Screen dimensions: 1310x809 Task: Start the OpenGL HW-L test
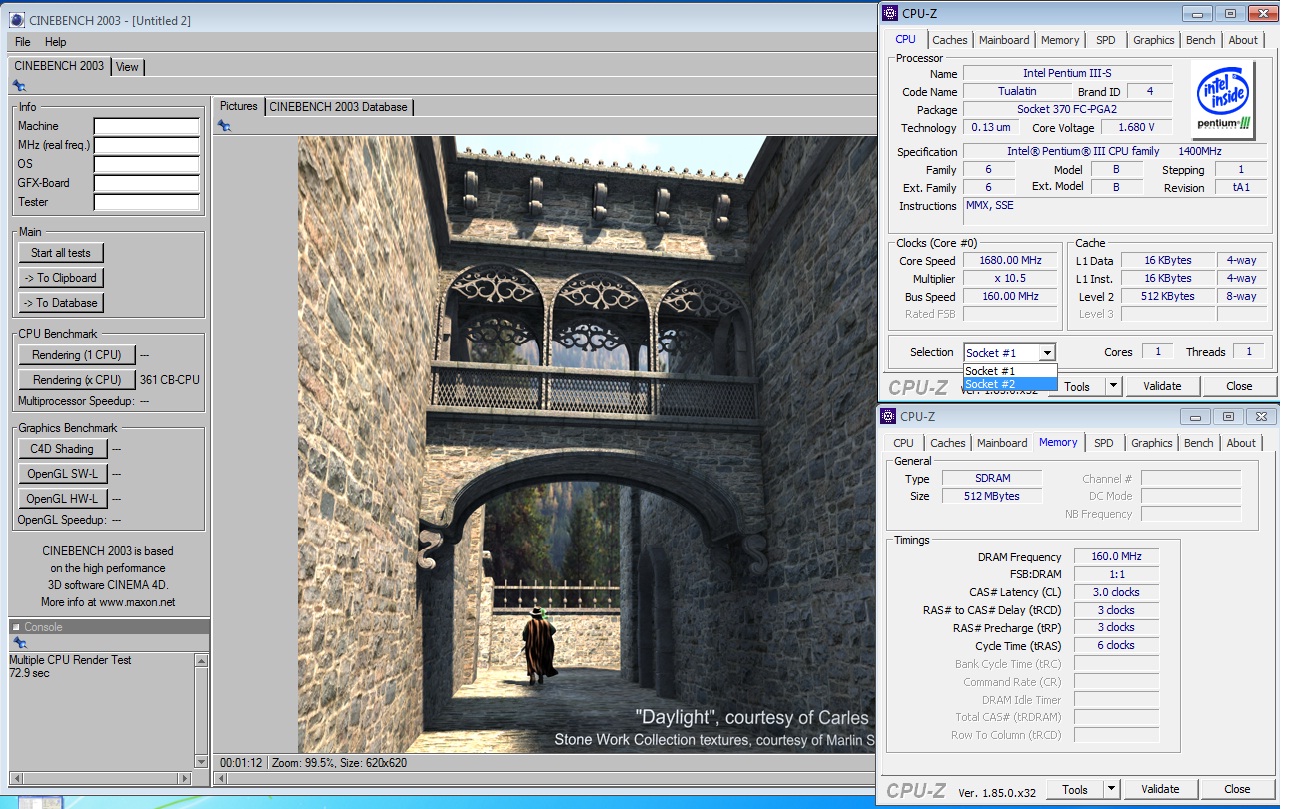(x=62, y=499)
